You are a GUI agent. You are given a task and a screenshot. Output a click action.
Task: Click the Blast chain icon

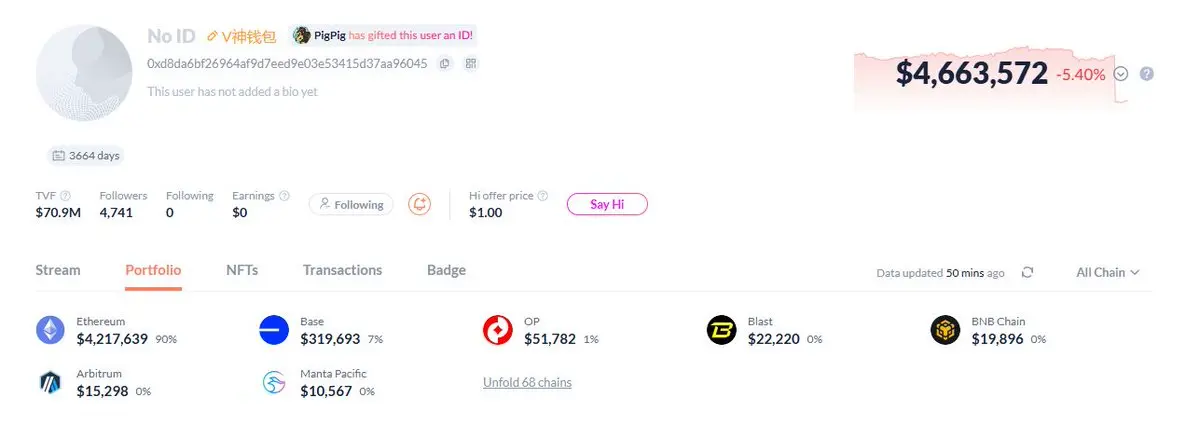pyautogui.click(x=721, y=330)
